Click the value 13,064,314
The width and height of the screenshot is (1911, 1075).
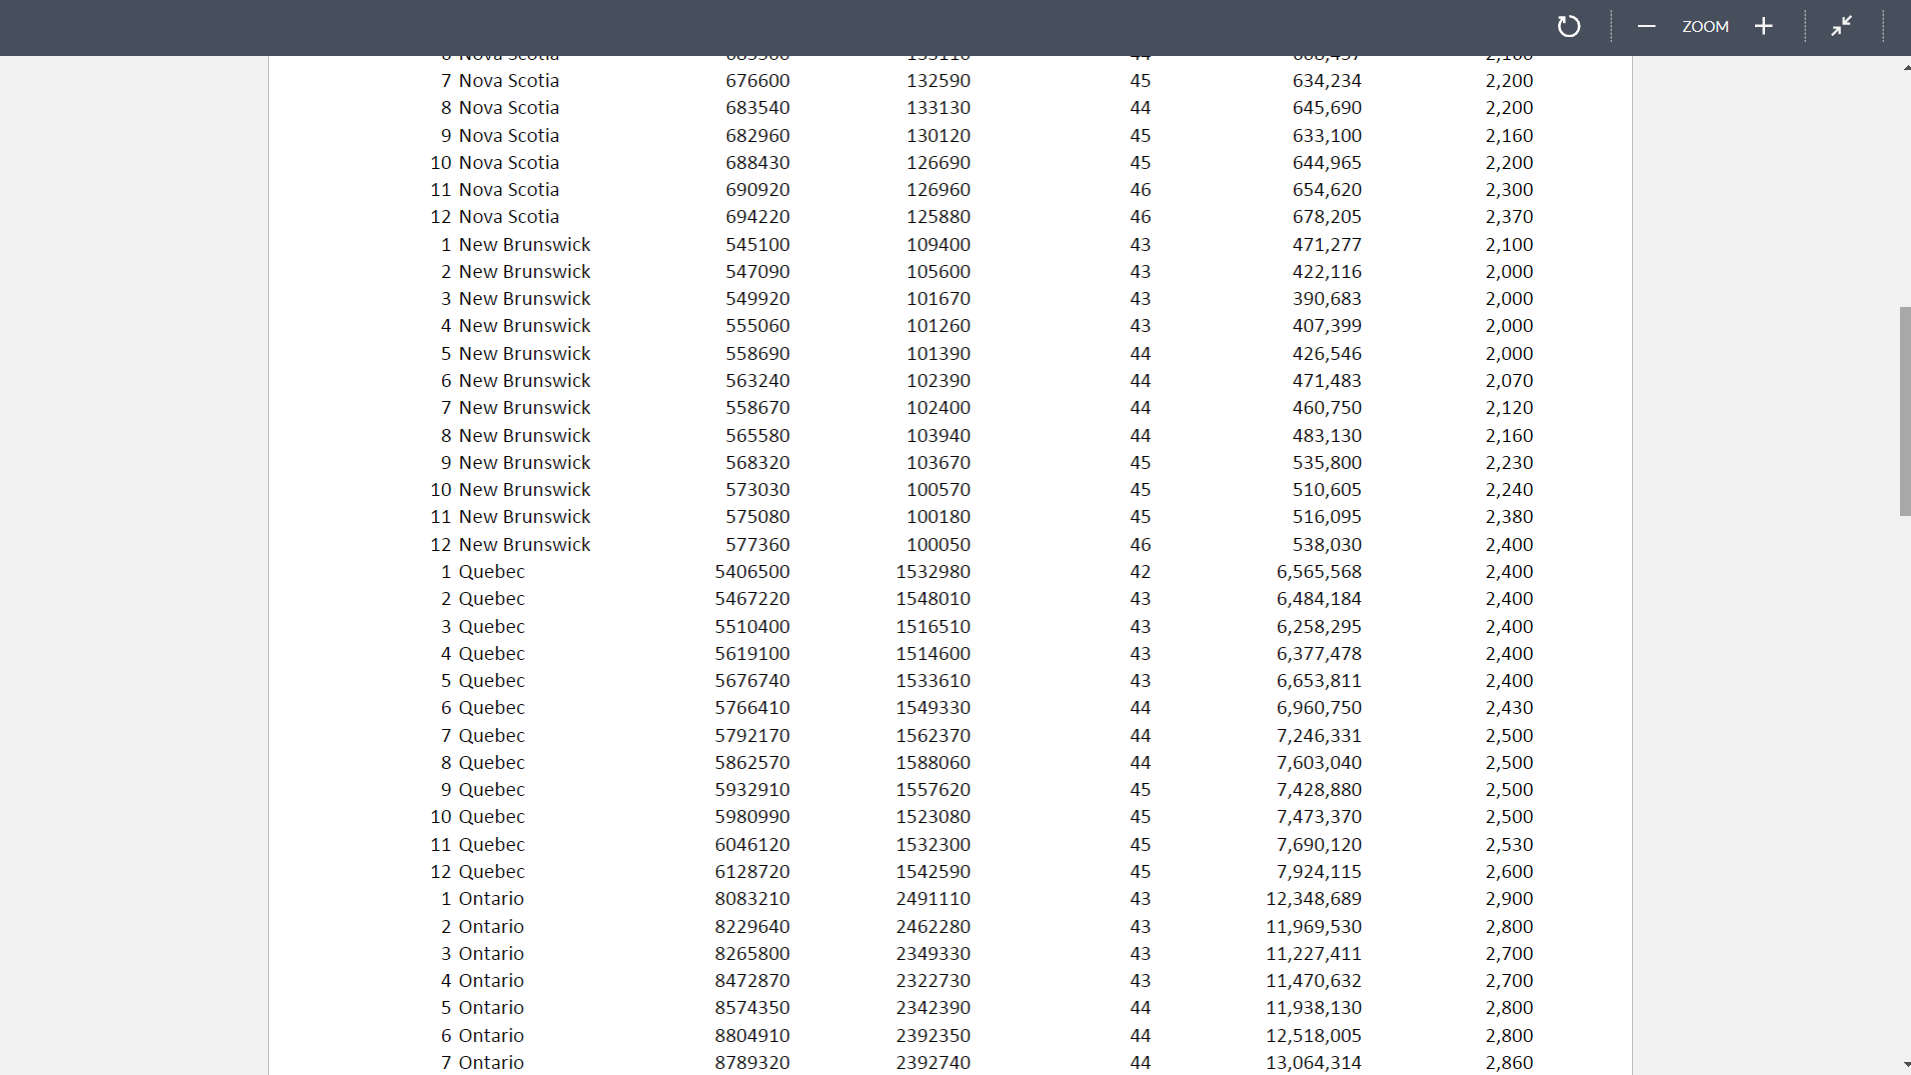point(1314,1063)
